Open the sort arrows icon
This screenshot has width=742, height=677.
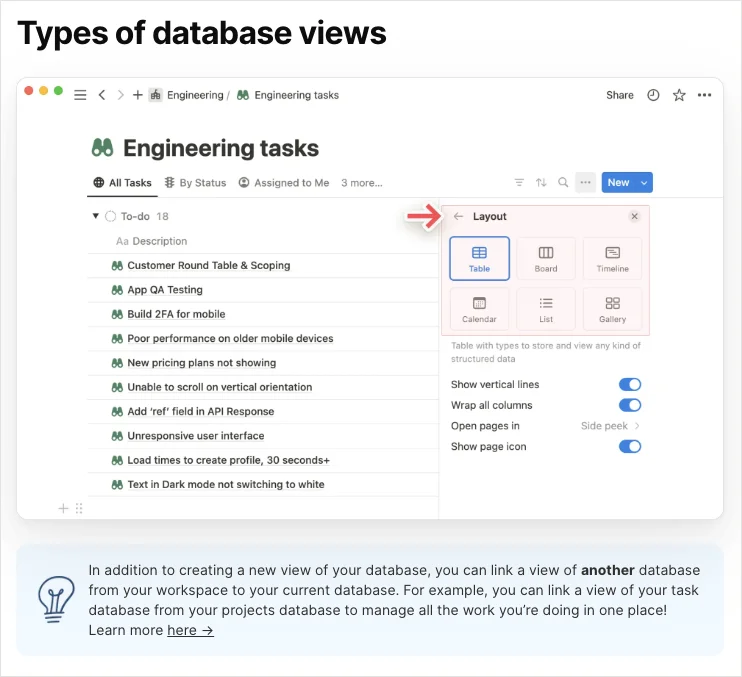[x=541, y=183]
